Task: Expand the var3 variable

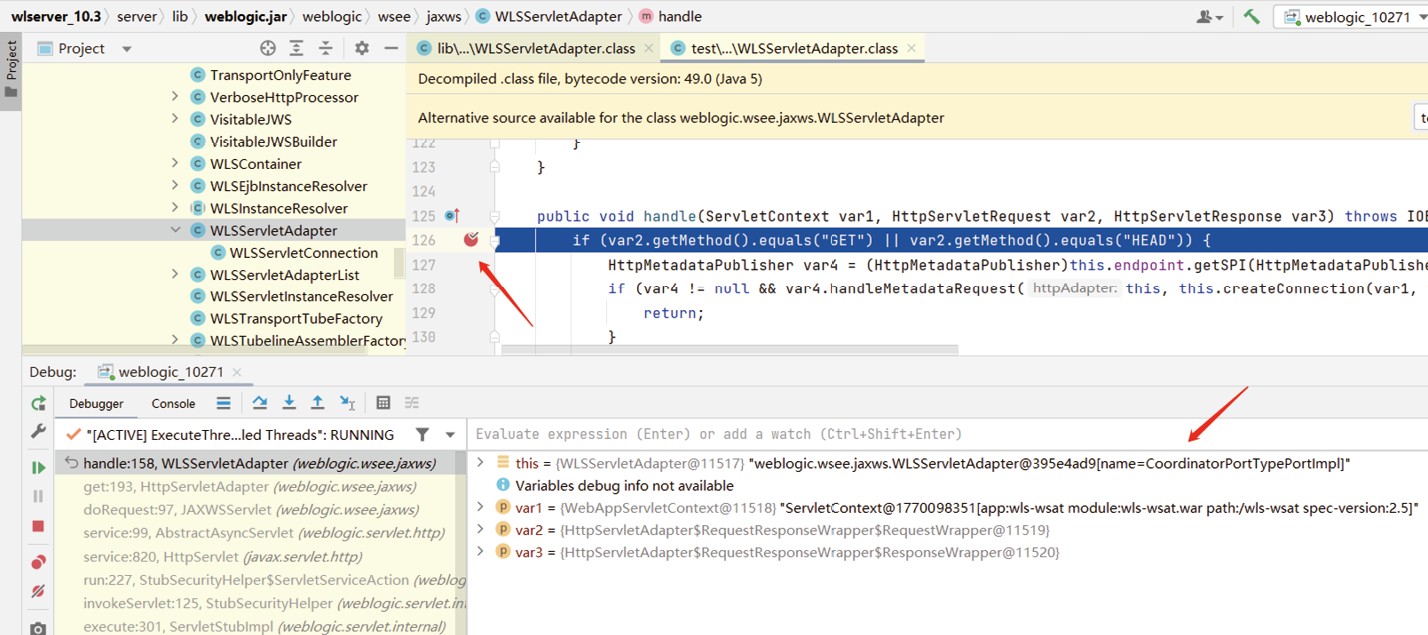Action: pos(480,551)
